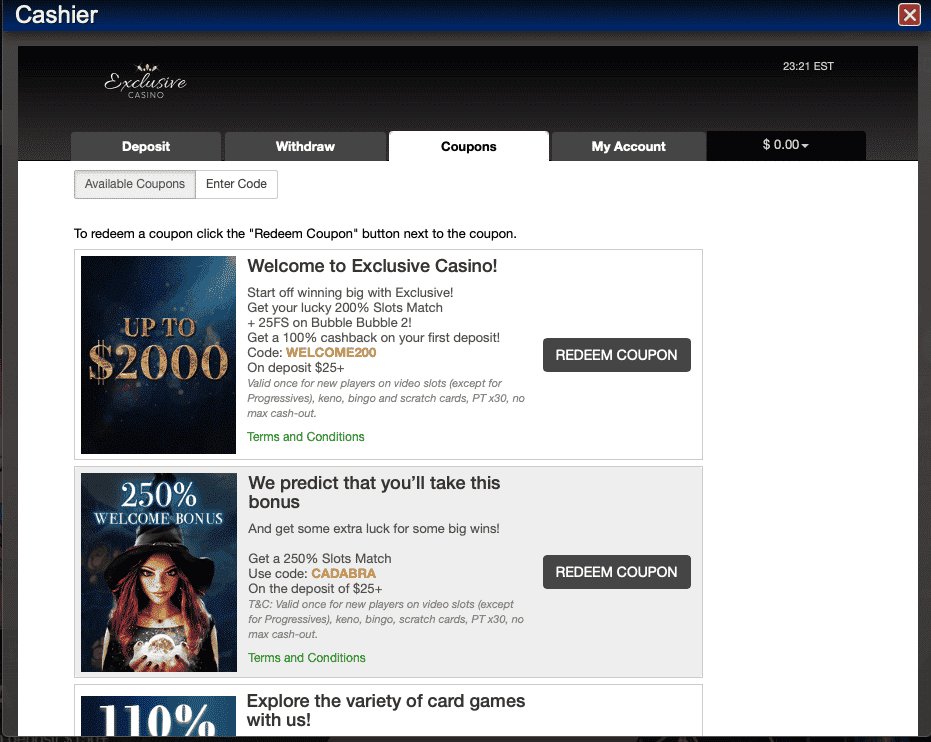The width and height of the screenshot is (931, 742).
Task: Click the Up To $2000 coupon image
Action: (159, 355)
